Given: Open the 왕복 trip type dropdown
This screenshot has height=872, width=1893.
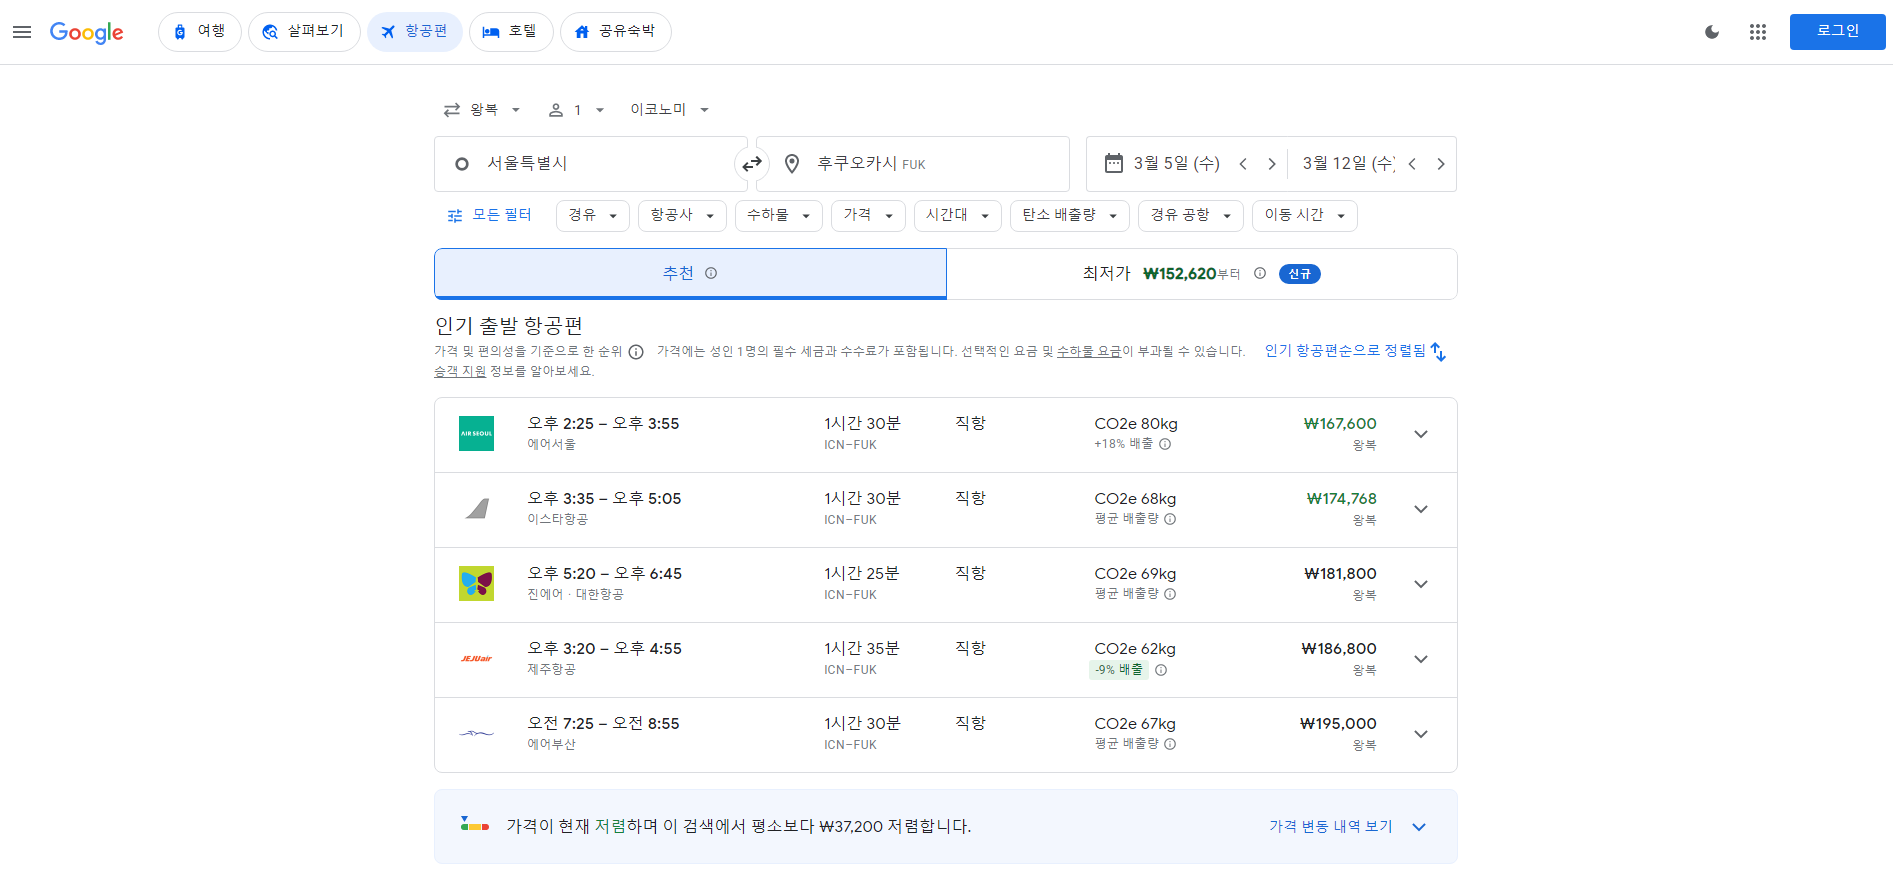Looking at the screenshot, I should [x=483, y=110].
